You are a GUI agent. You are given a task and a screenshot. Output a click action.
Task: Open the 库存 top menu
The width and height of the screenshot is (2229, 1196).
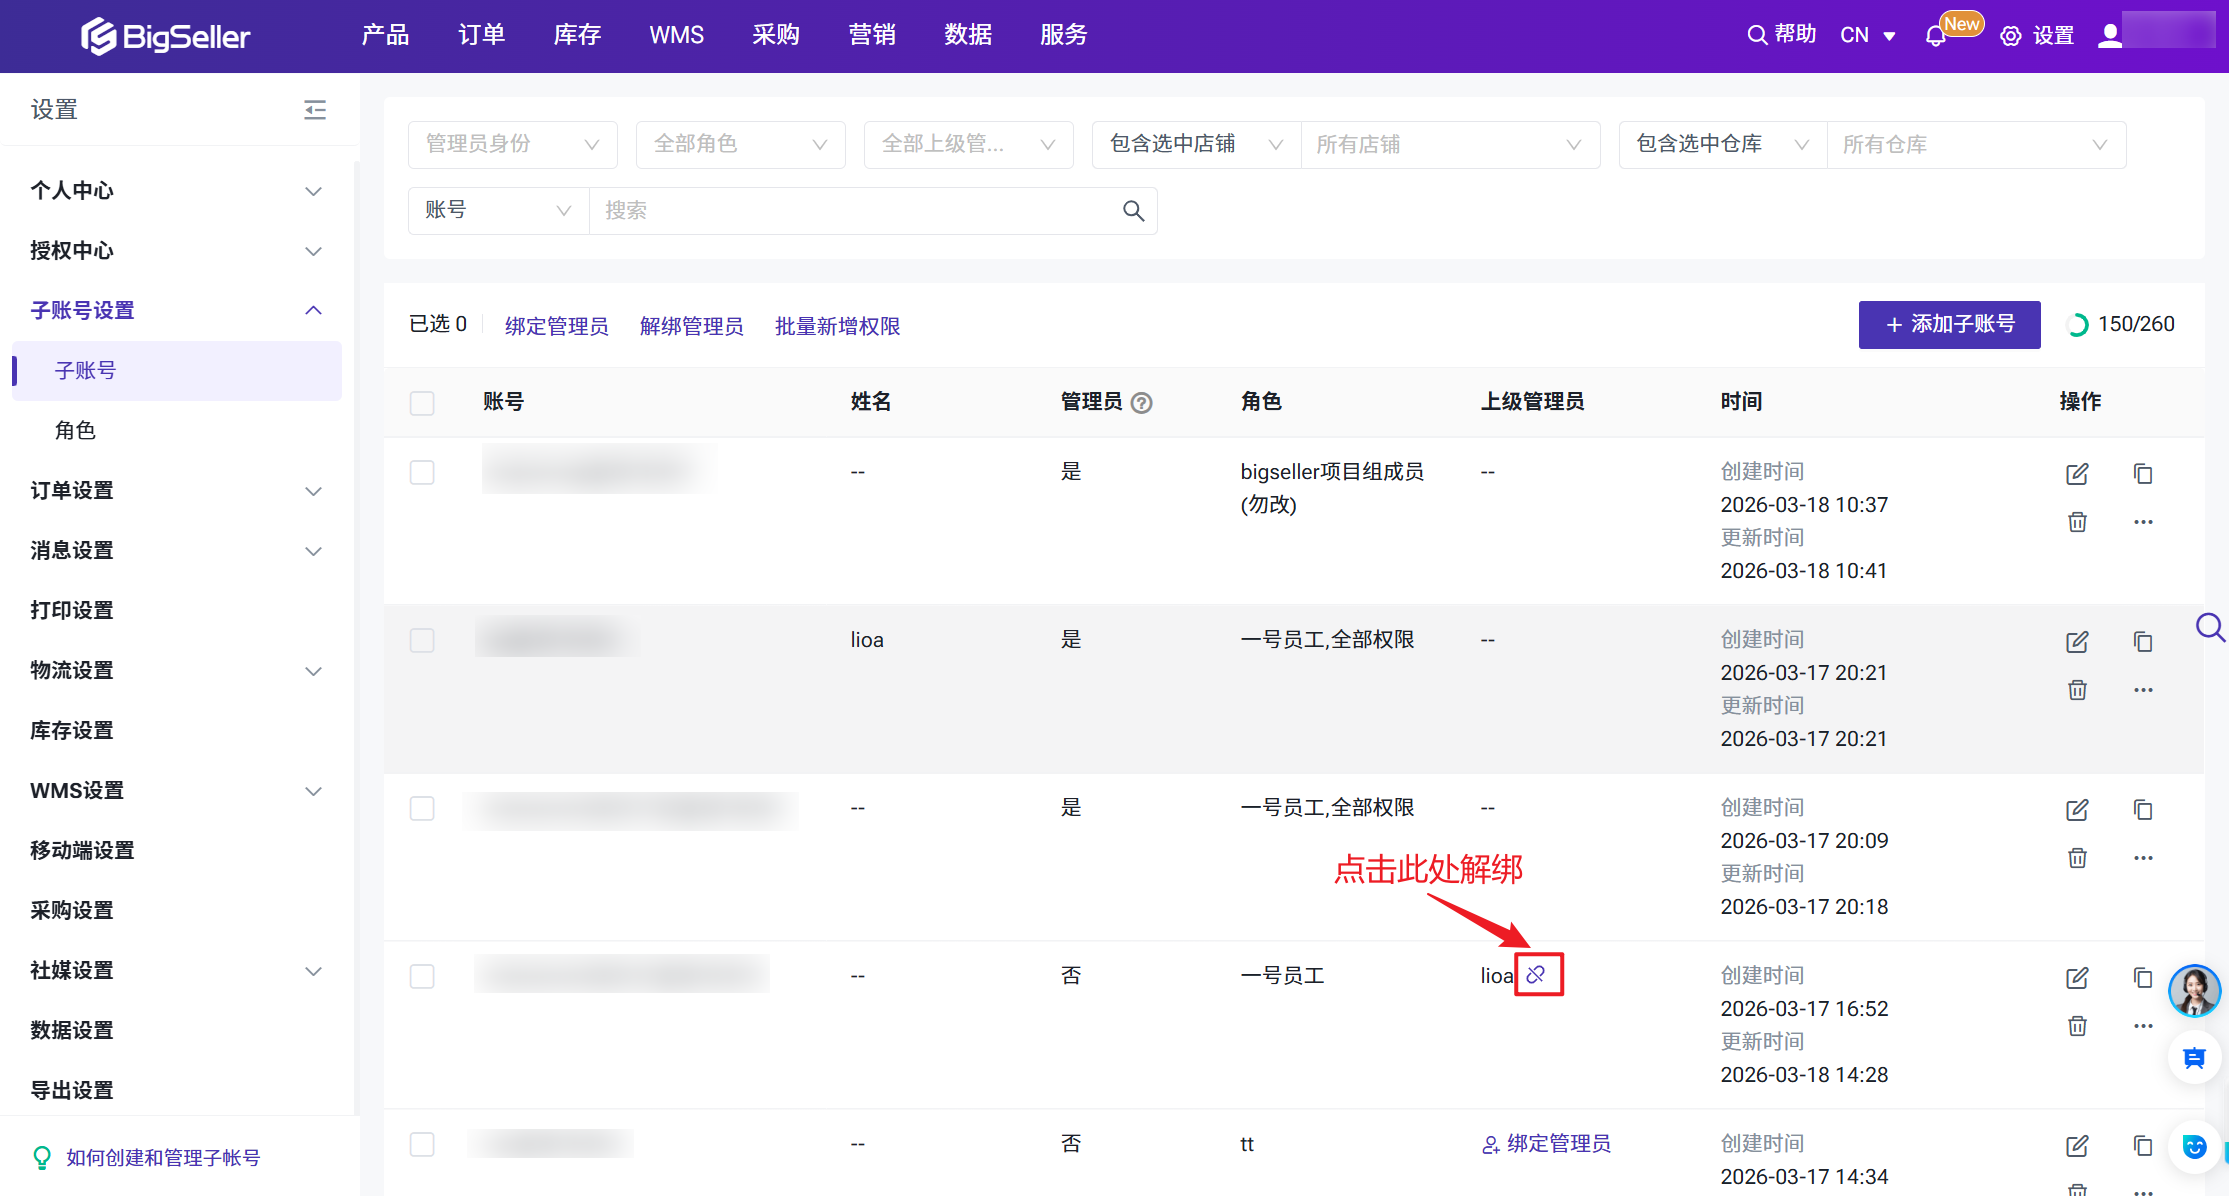tap(577, 35)
